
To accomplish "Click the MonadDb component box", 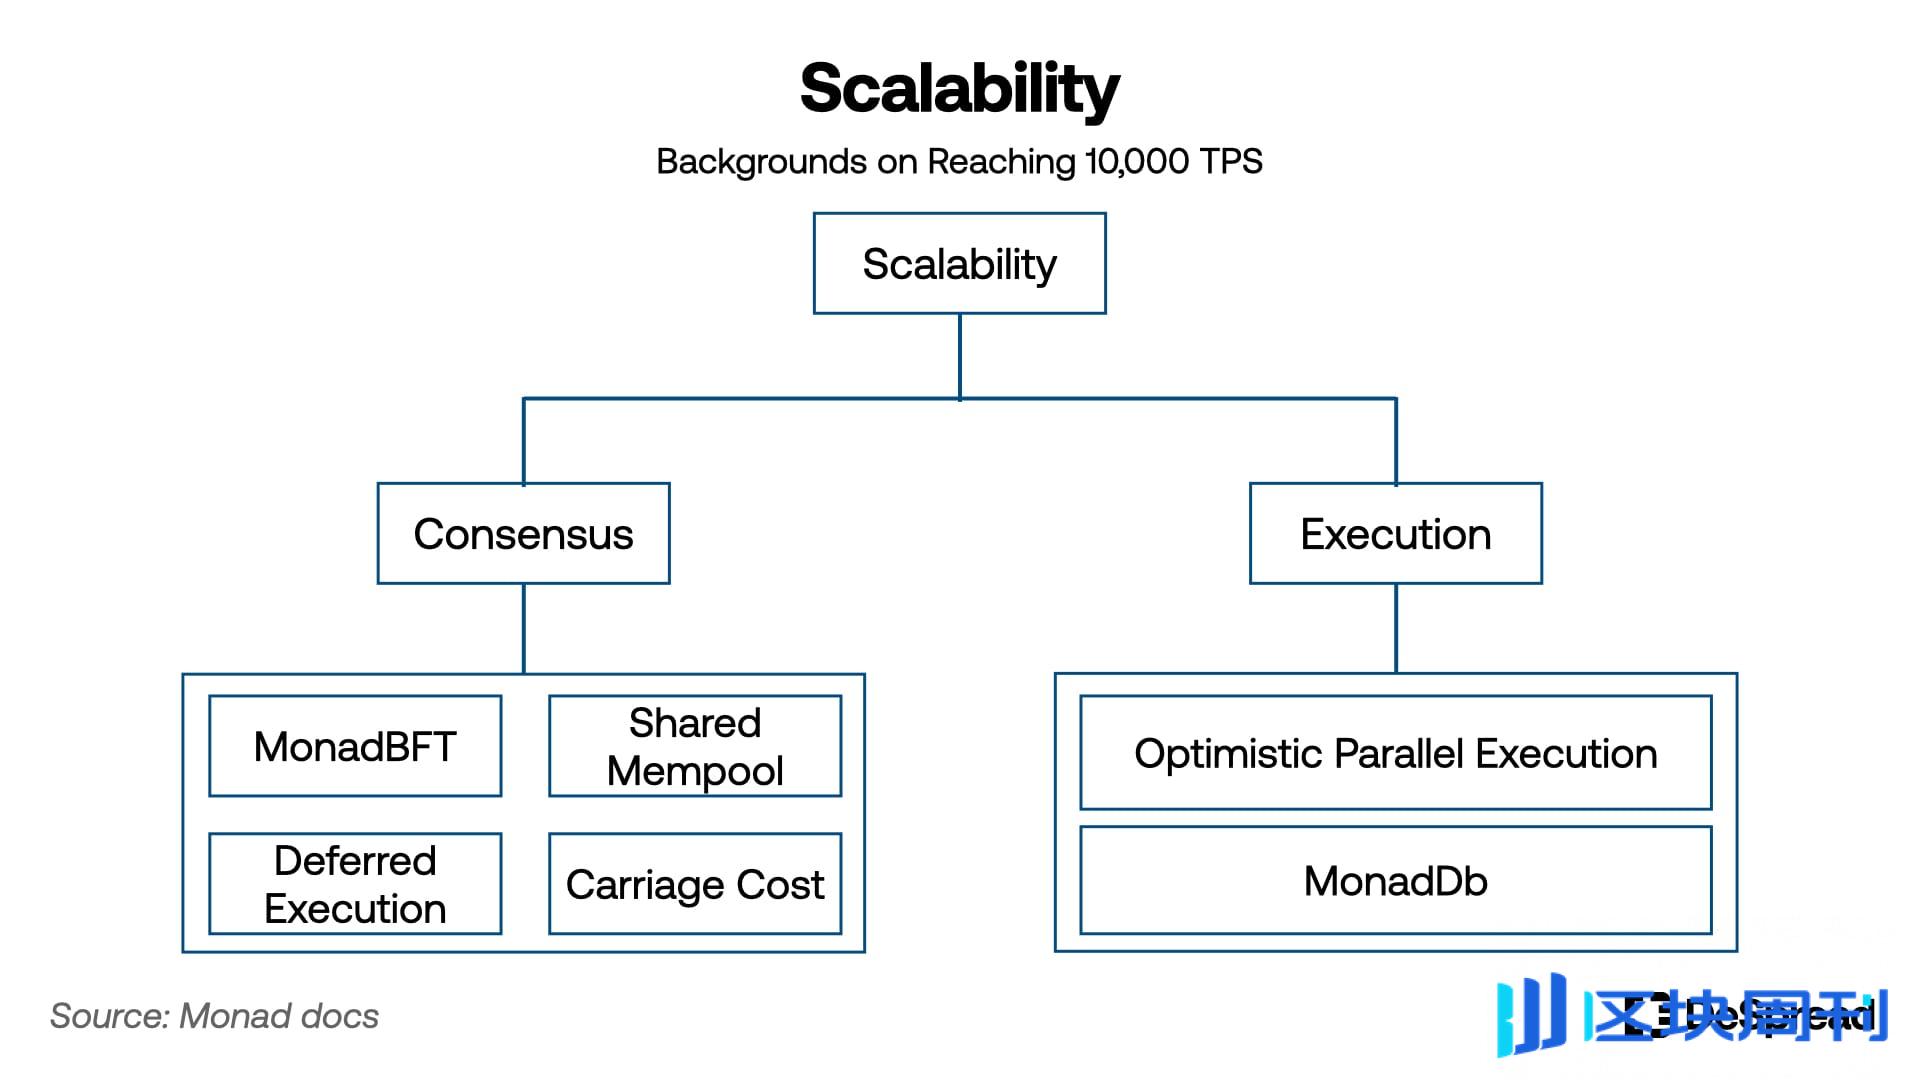I will [x=1395, y=881].
